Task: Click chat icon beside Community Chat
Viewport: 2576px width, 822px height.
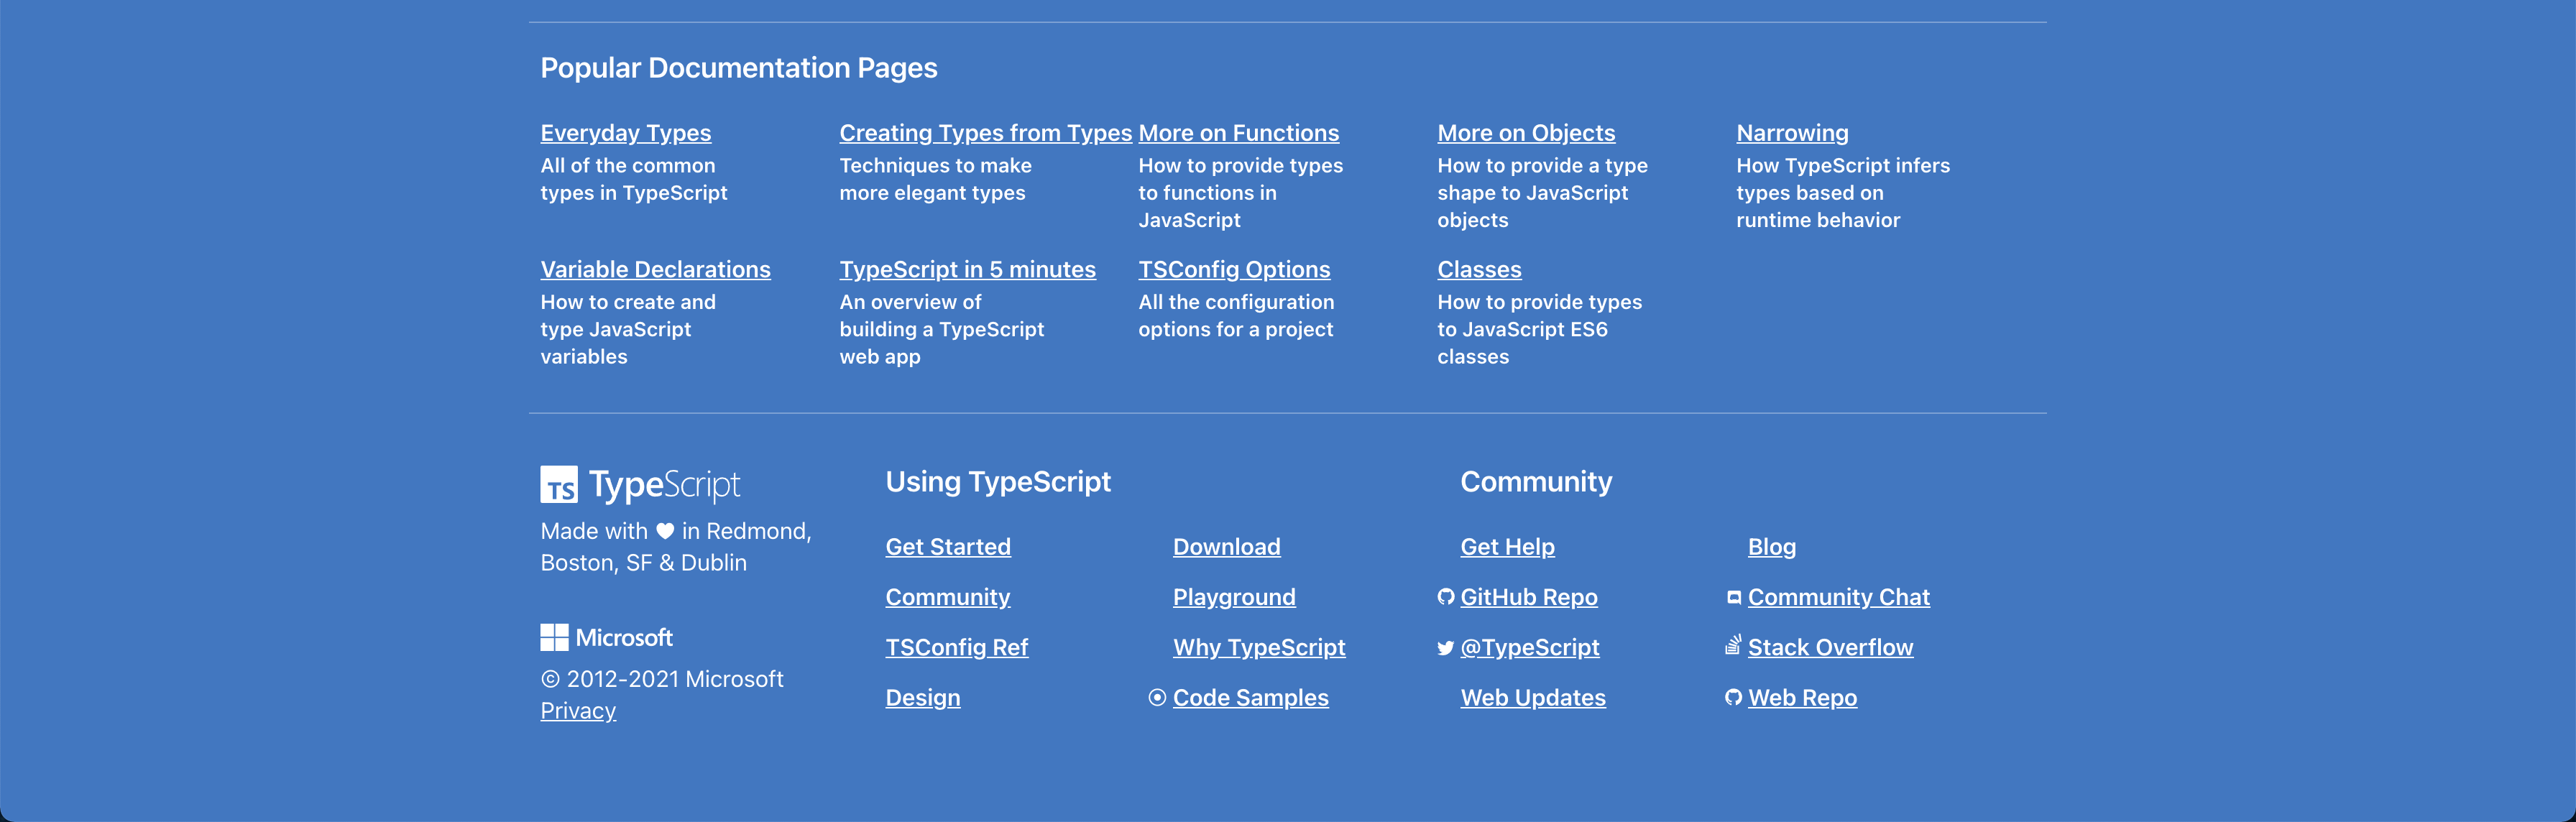Action: coord(1733,598)
